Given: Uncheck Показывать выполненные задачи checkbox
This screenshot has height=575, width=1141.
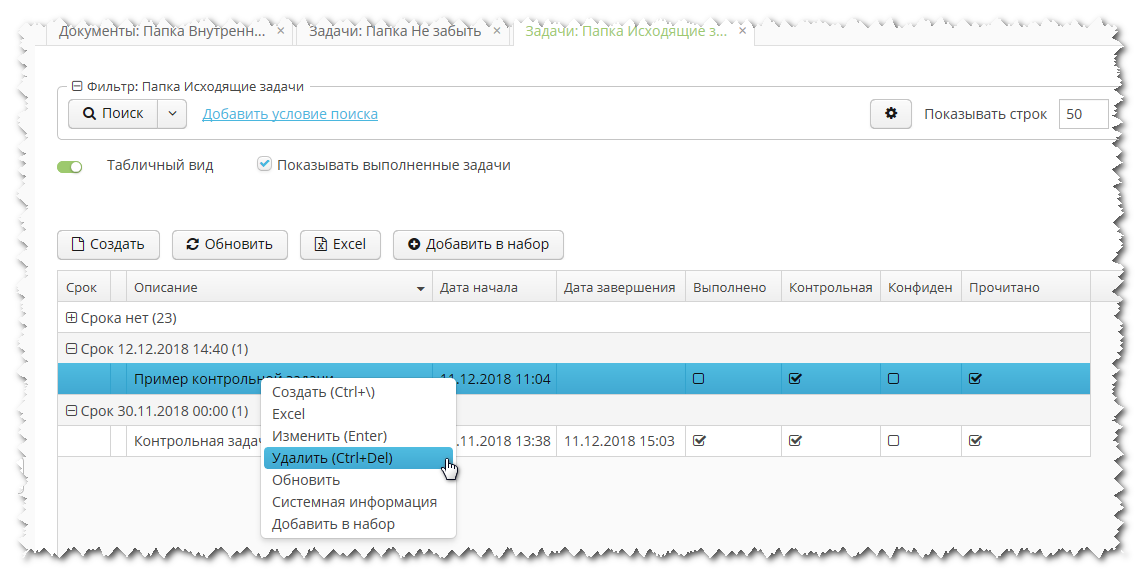Looking at the screenshot, I should click(264, 164).
